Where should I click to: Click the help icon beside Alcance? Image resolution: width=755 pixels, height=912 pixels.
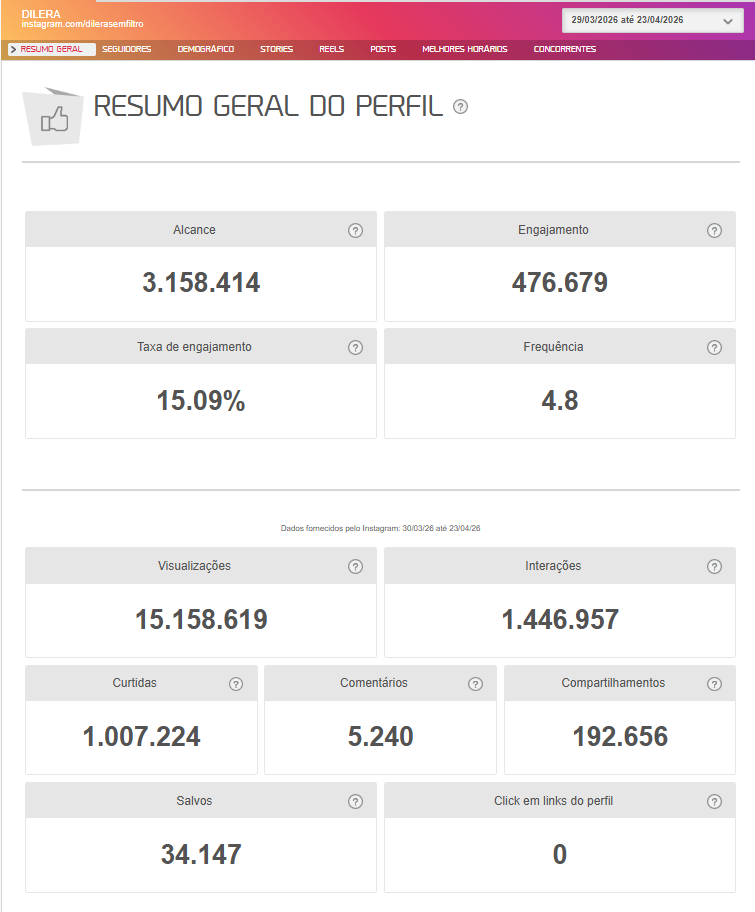(355, 230)
